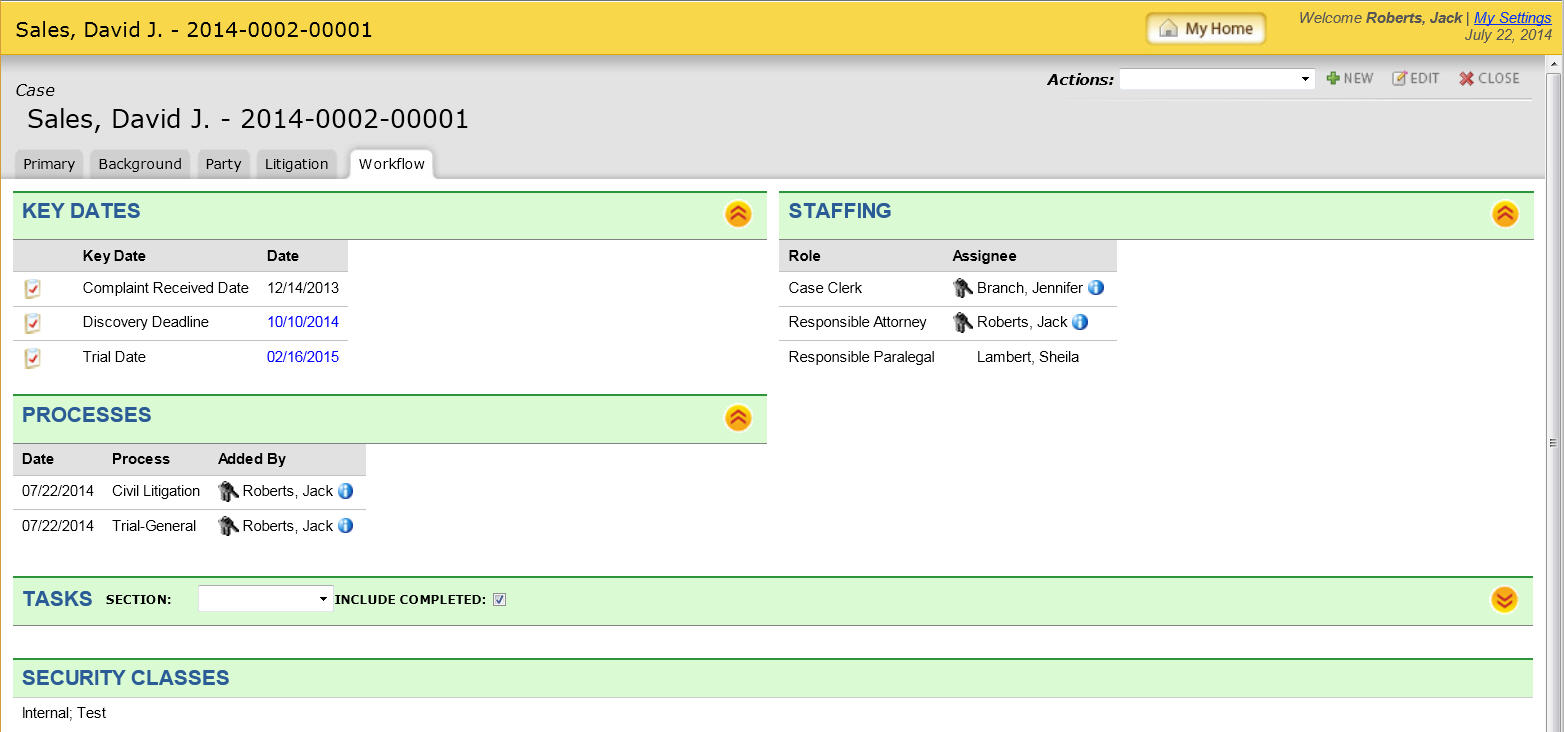Open info popup for Trial-General added by Roberts, Jack

point(345,525)
